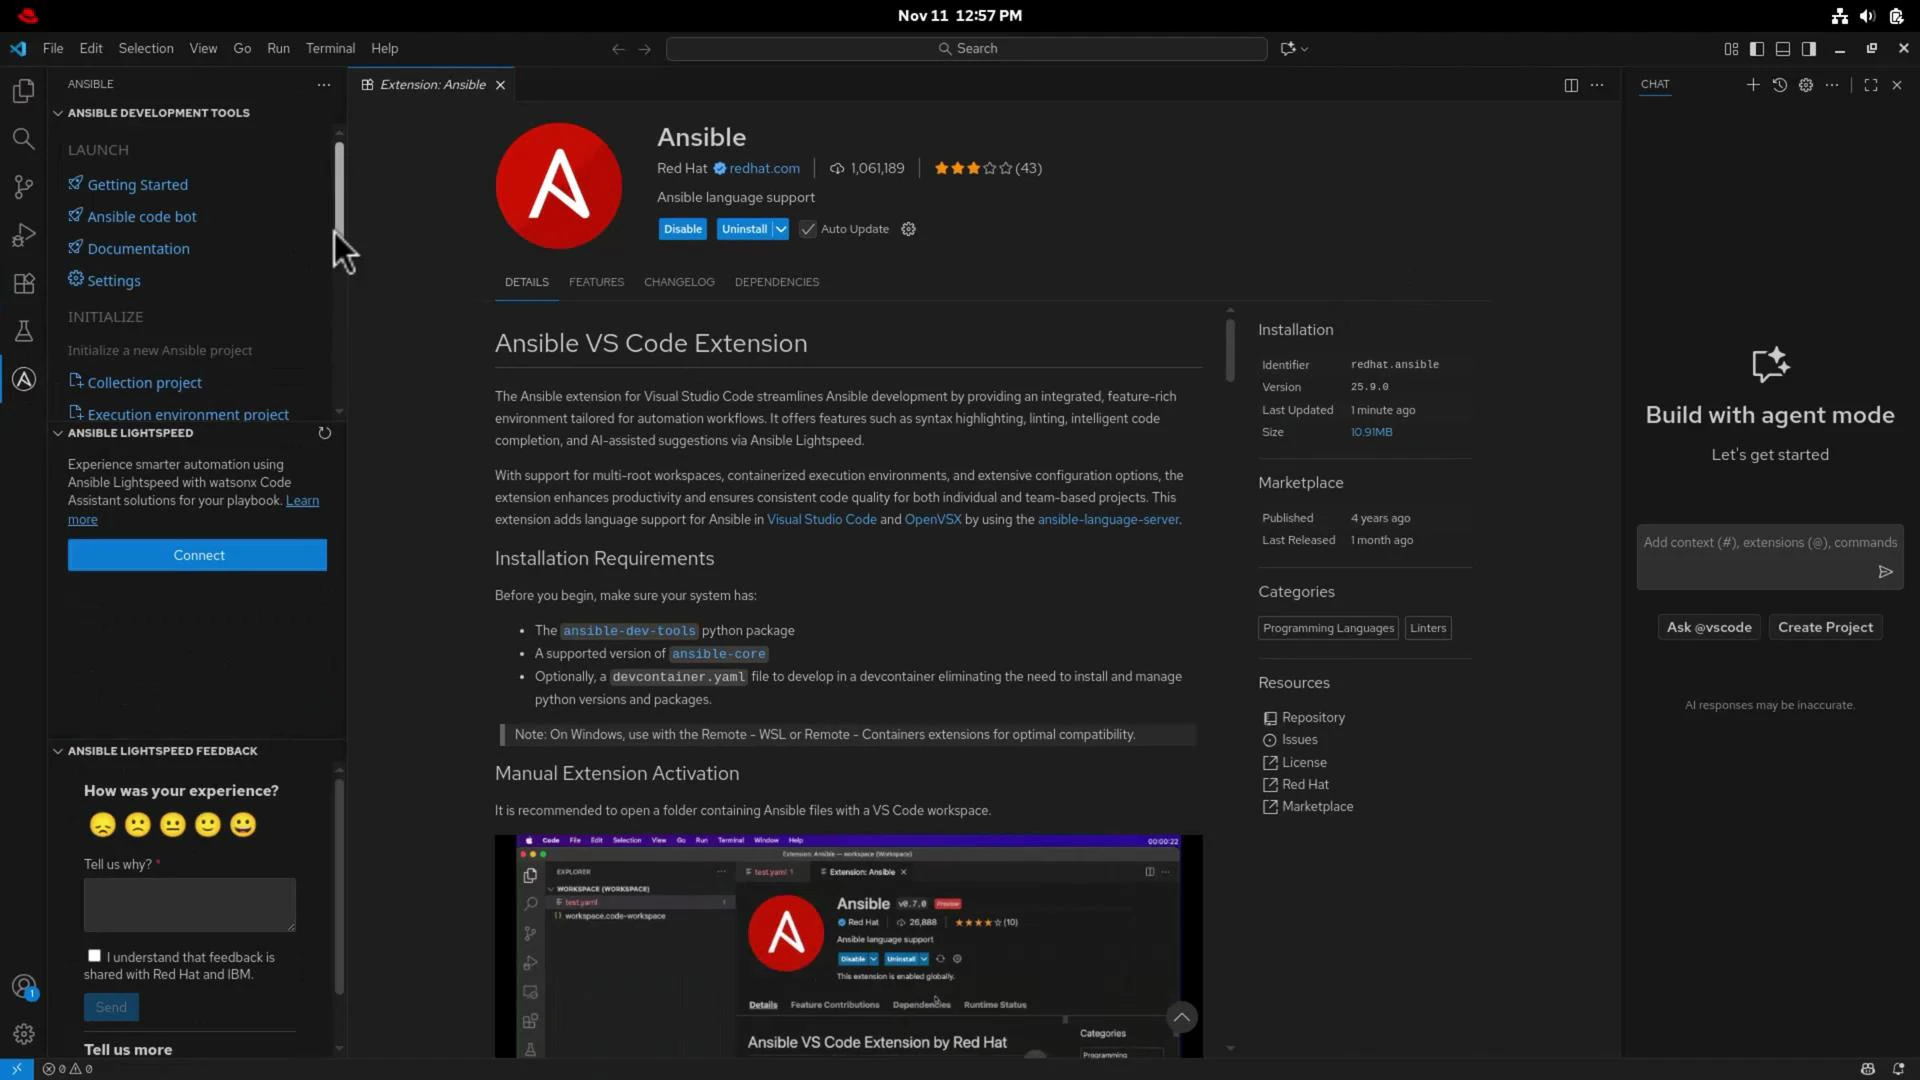
Task: Open the redhat.com publisher link
Action: (763, 168)
